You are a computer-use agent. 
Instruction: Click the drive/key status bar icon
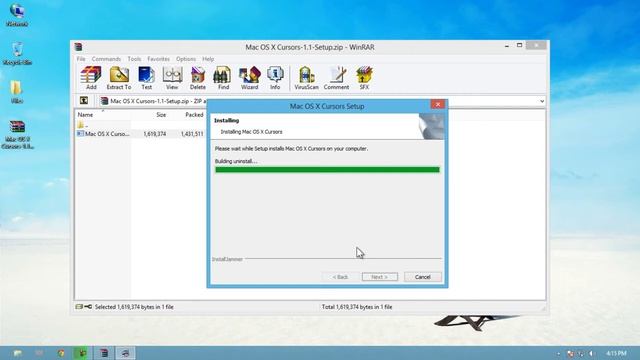[x=84, y=307]
